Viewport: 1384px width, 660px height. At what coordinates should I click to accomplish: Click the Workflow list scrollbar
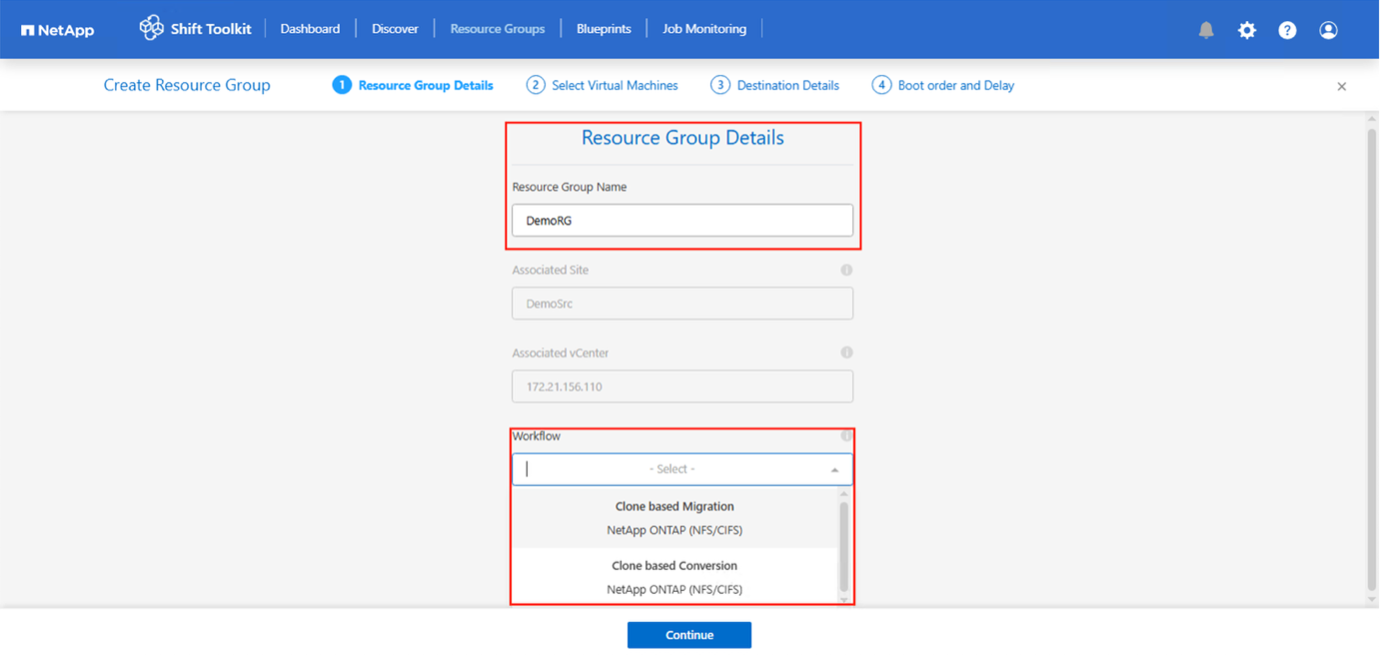tap(843, 545)
